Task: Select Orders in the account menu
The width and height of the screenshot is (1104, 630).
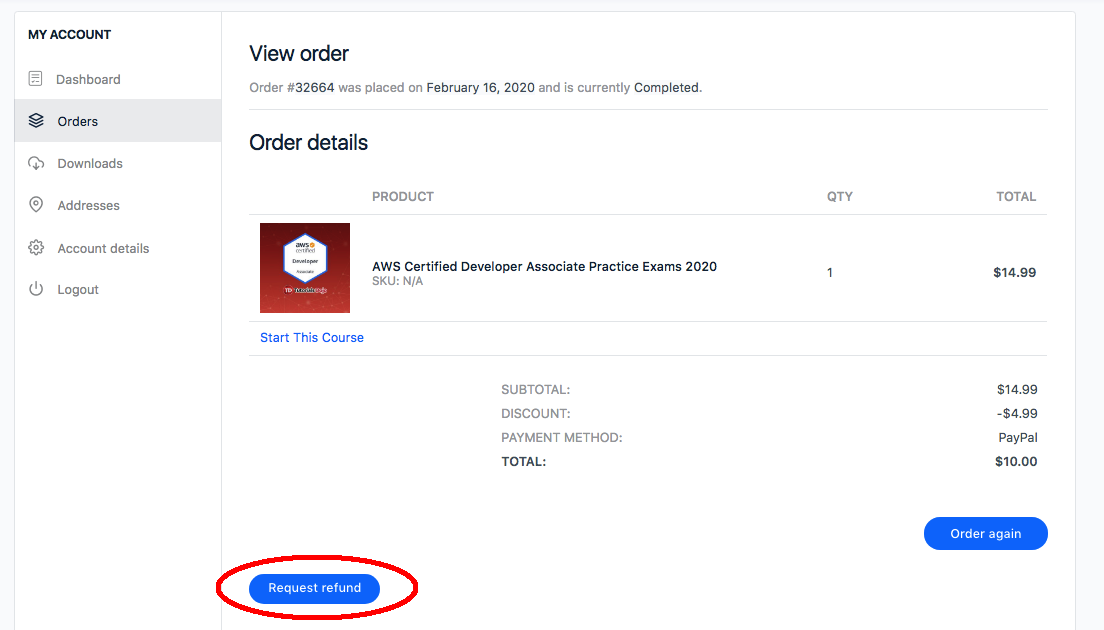Action: coord(78,121)
